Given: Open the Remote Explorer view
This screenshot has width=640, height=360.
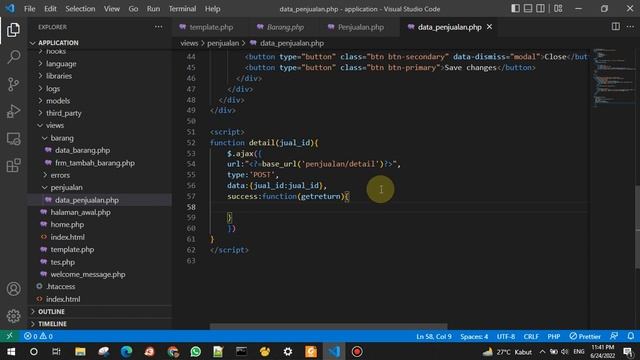Looking at the screenshot, I should point(13,139).
